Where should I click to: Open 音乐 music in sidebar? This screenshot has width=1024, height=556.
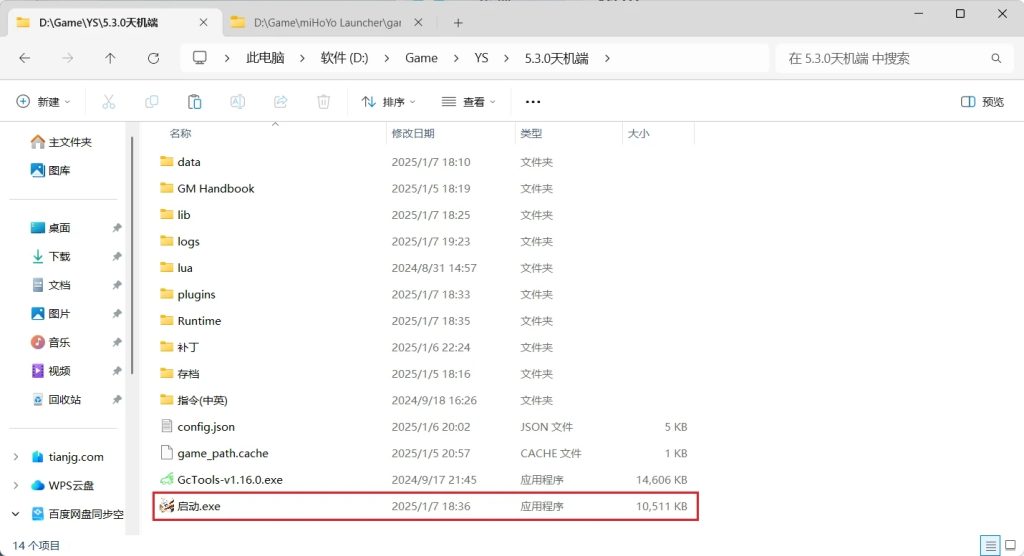pos(51,342)
